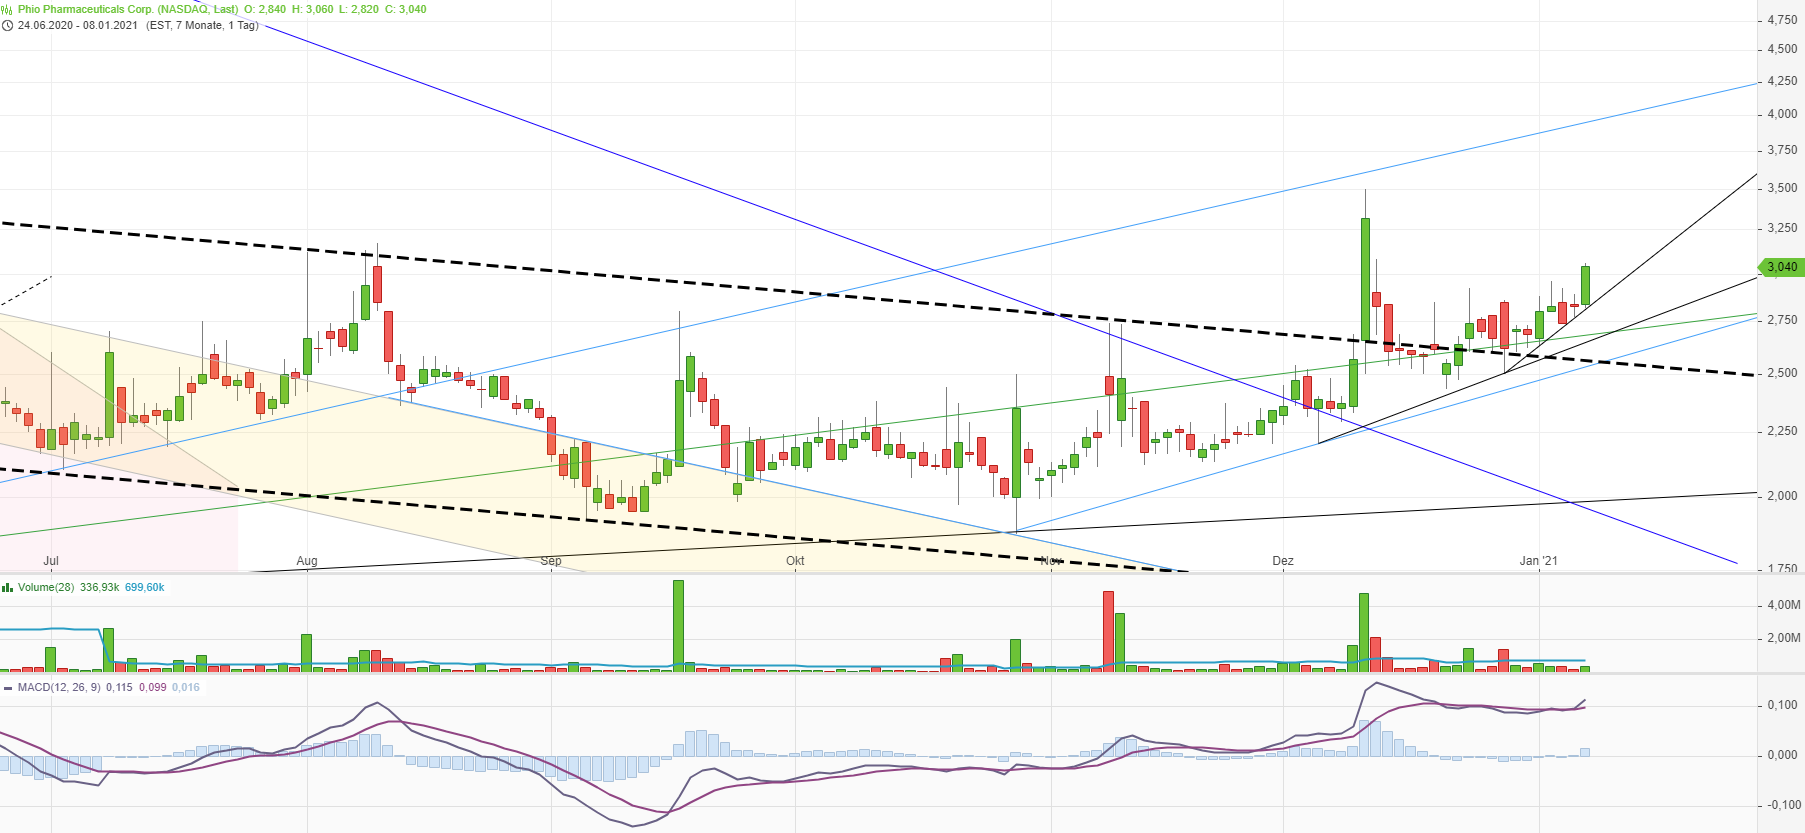Click the Okt label on the time axis
1805x833 pixels.
point(795,561)
